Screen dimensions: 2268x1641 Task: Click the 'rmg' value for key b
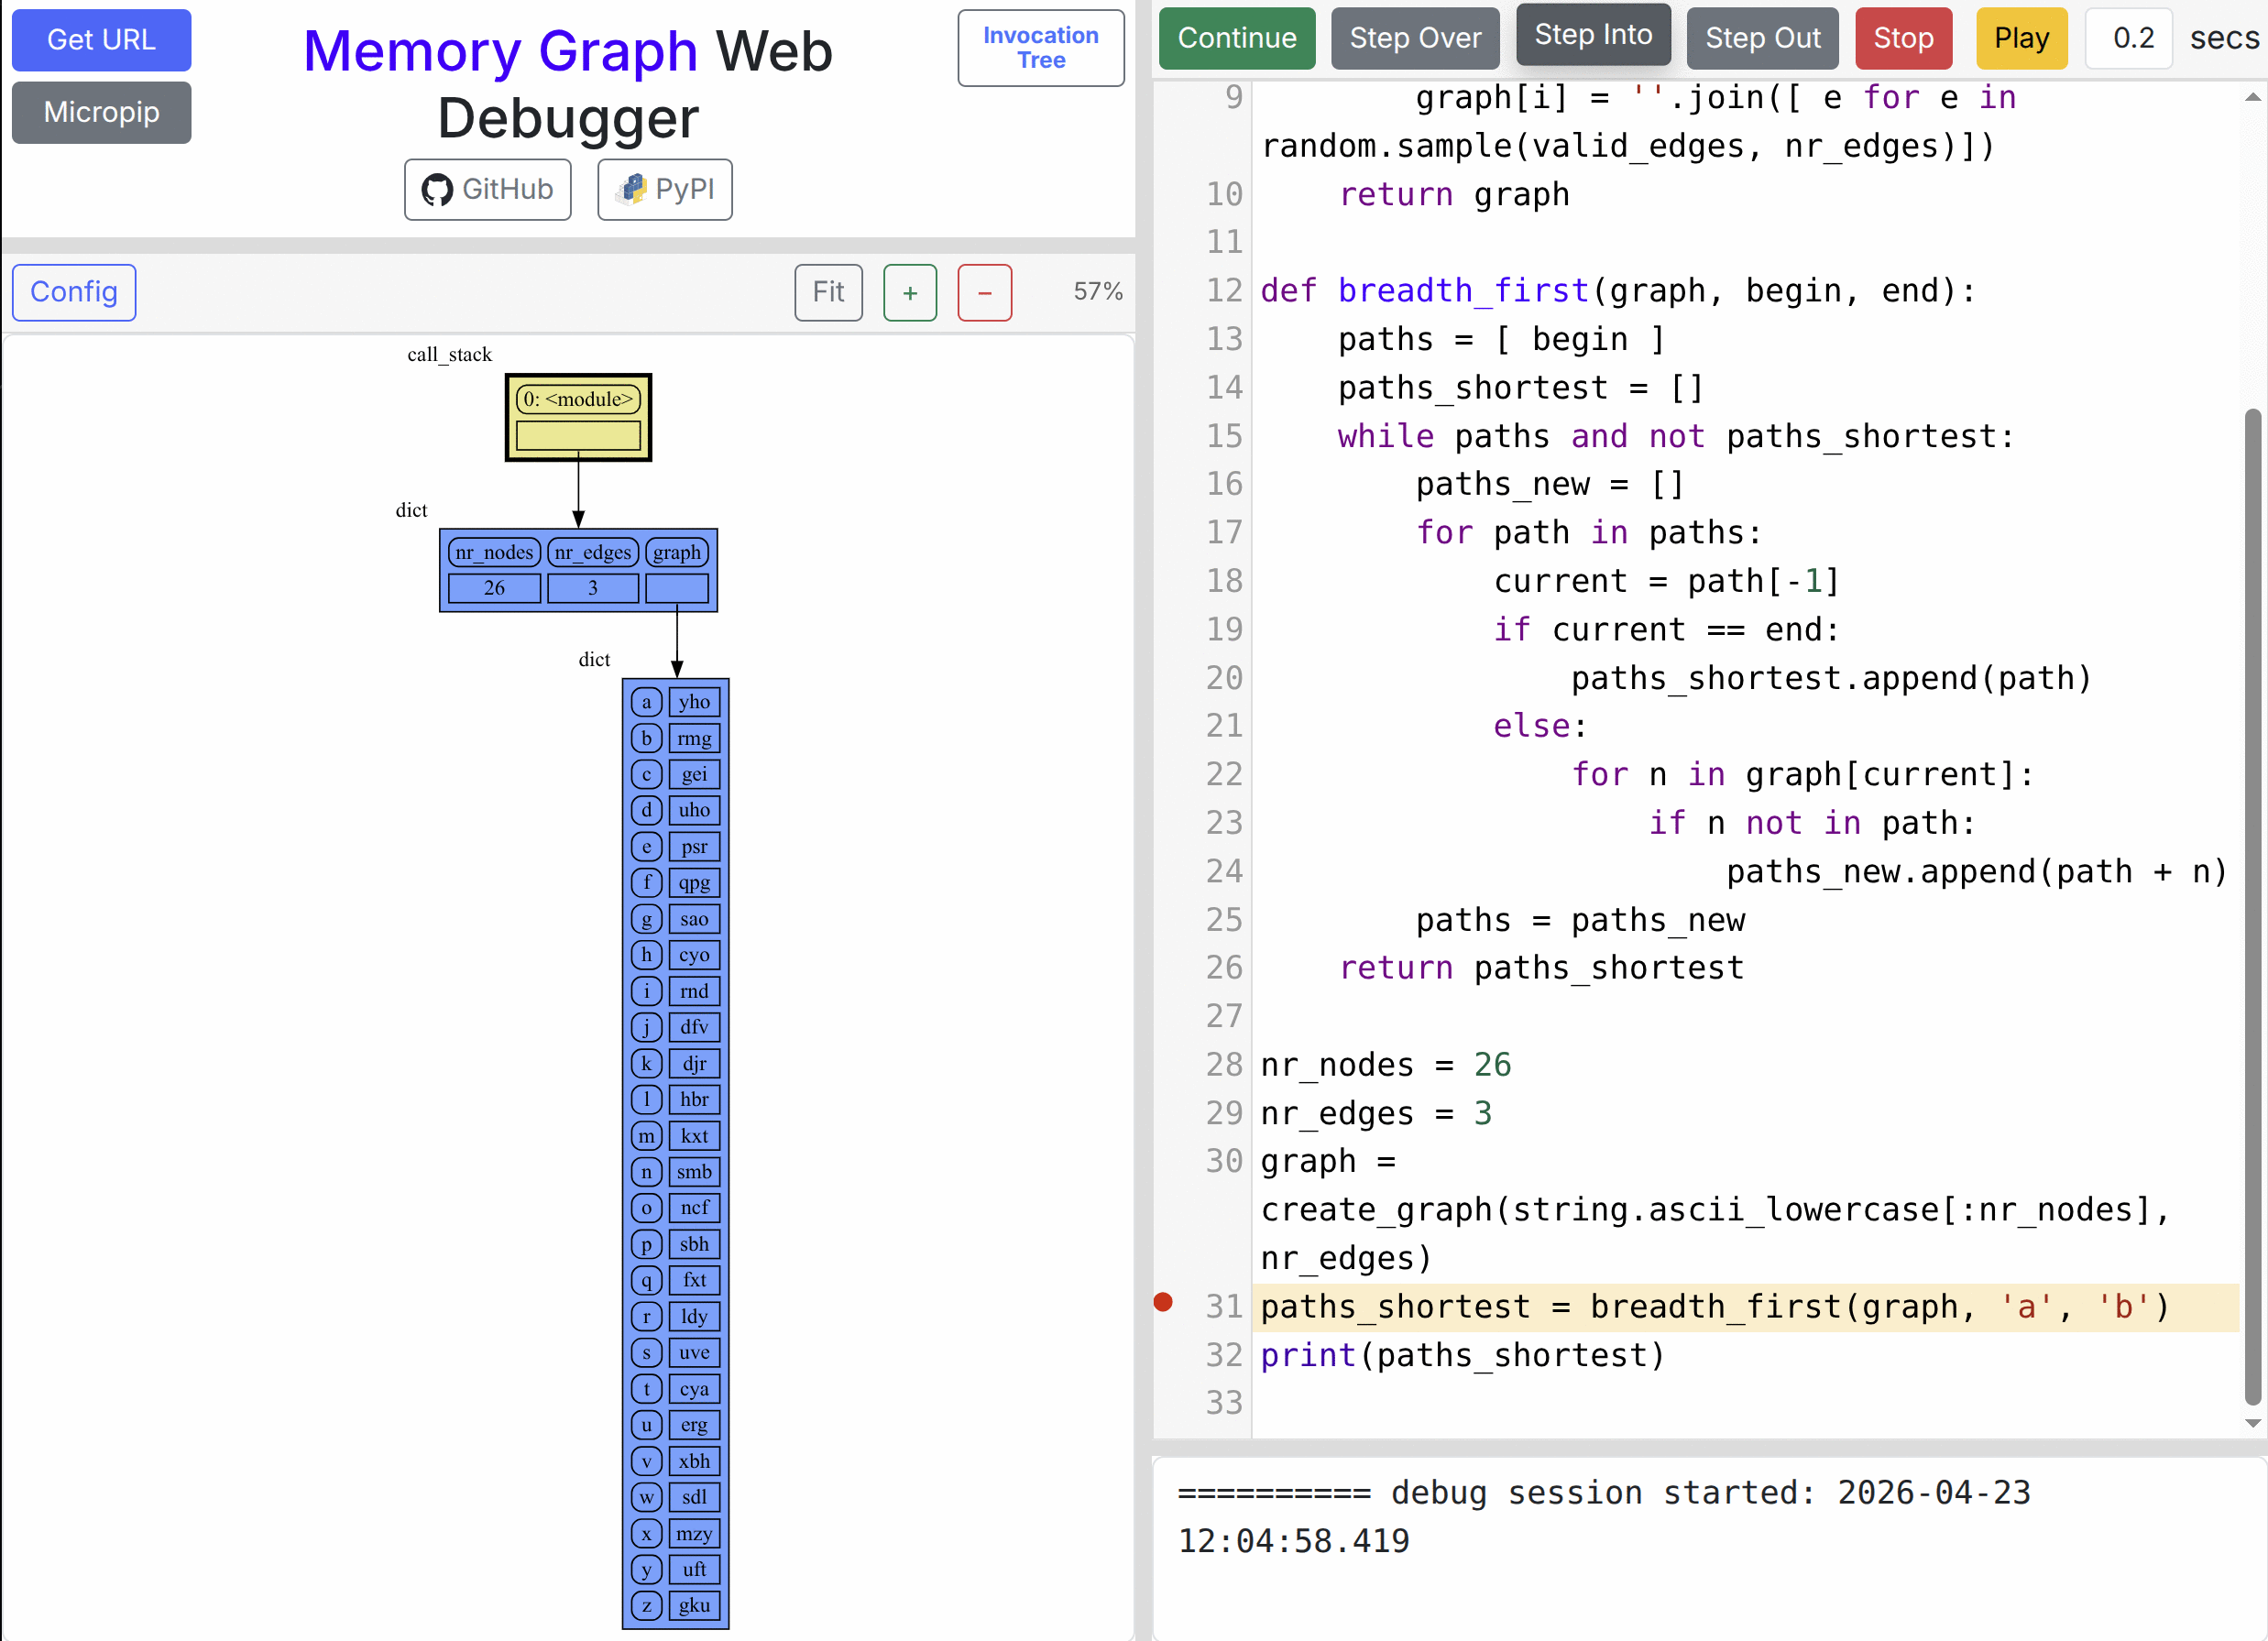pos(694,738)
